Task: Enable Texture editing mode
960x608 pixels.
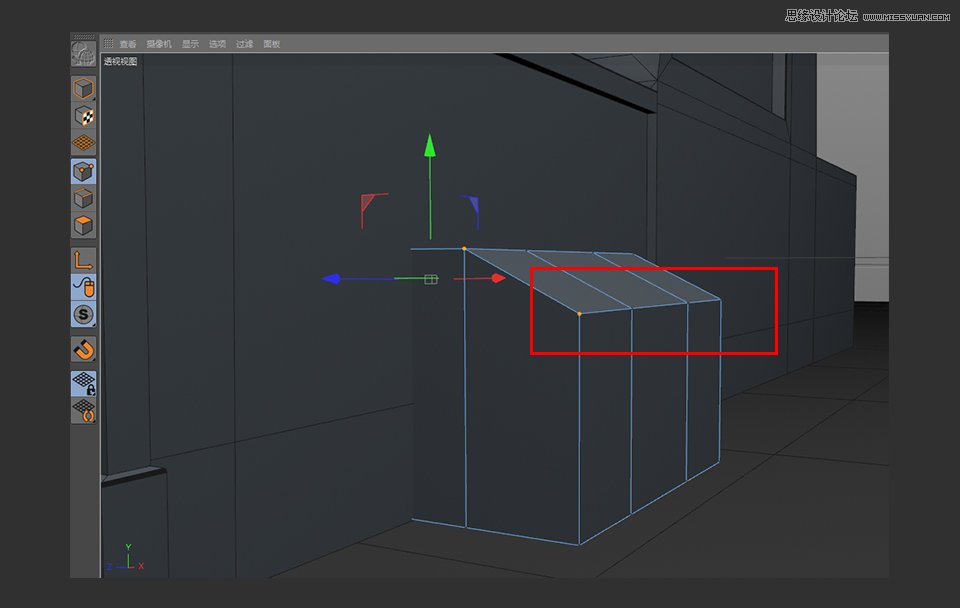Action: tap(83, 115)
